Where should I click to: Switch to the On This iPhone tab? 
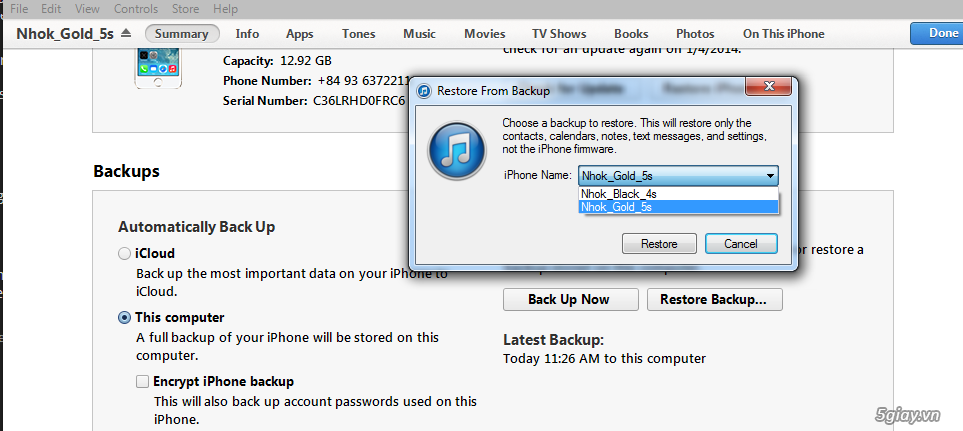[x=784, y=34]
